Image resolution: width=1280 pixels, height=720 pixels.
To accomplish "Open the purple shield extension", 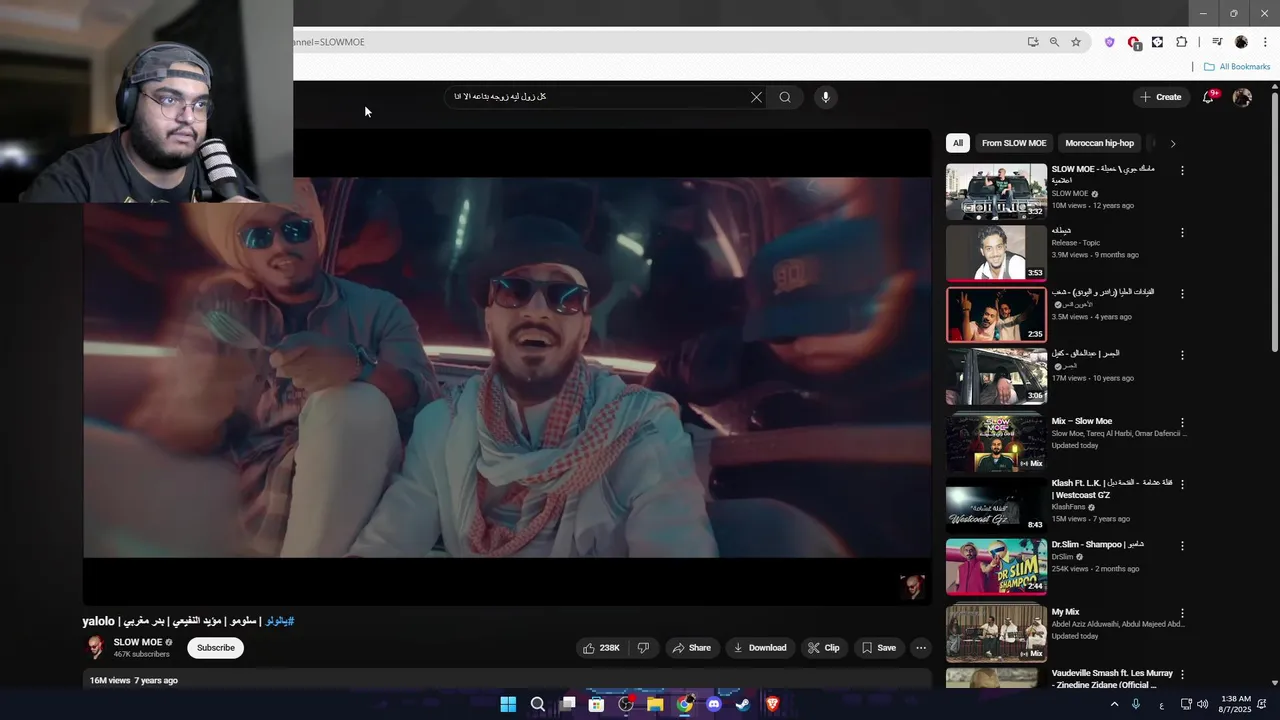I will click(x=1109, y=42).
